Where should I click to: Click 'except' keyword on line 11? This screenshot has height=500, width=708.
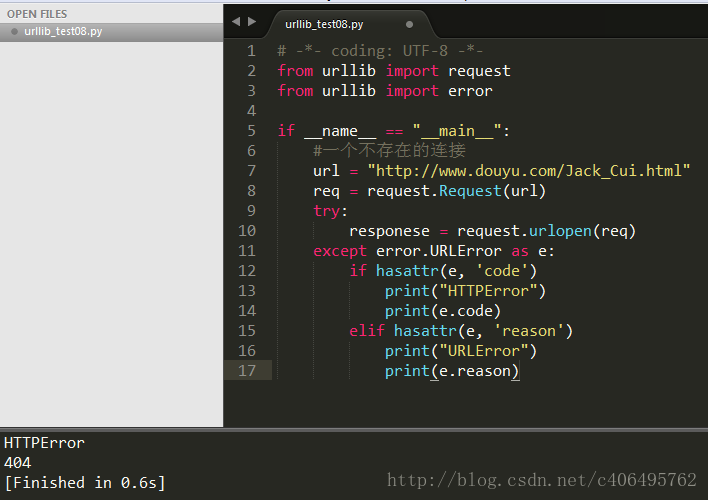pyautogui.click(x=340, y=251)
